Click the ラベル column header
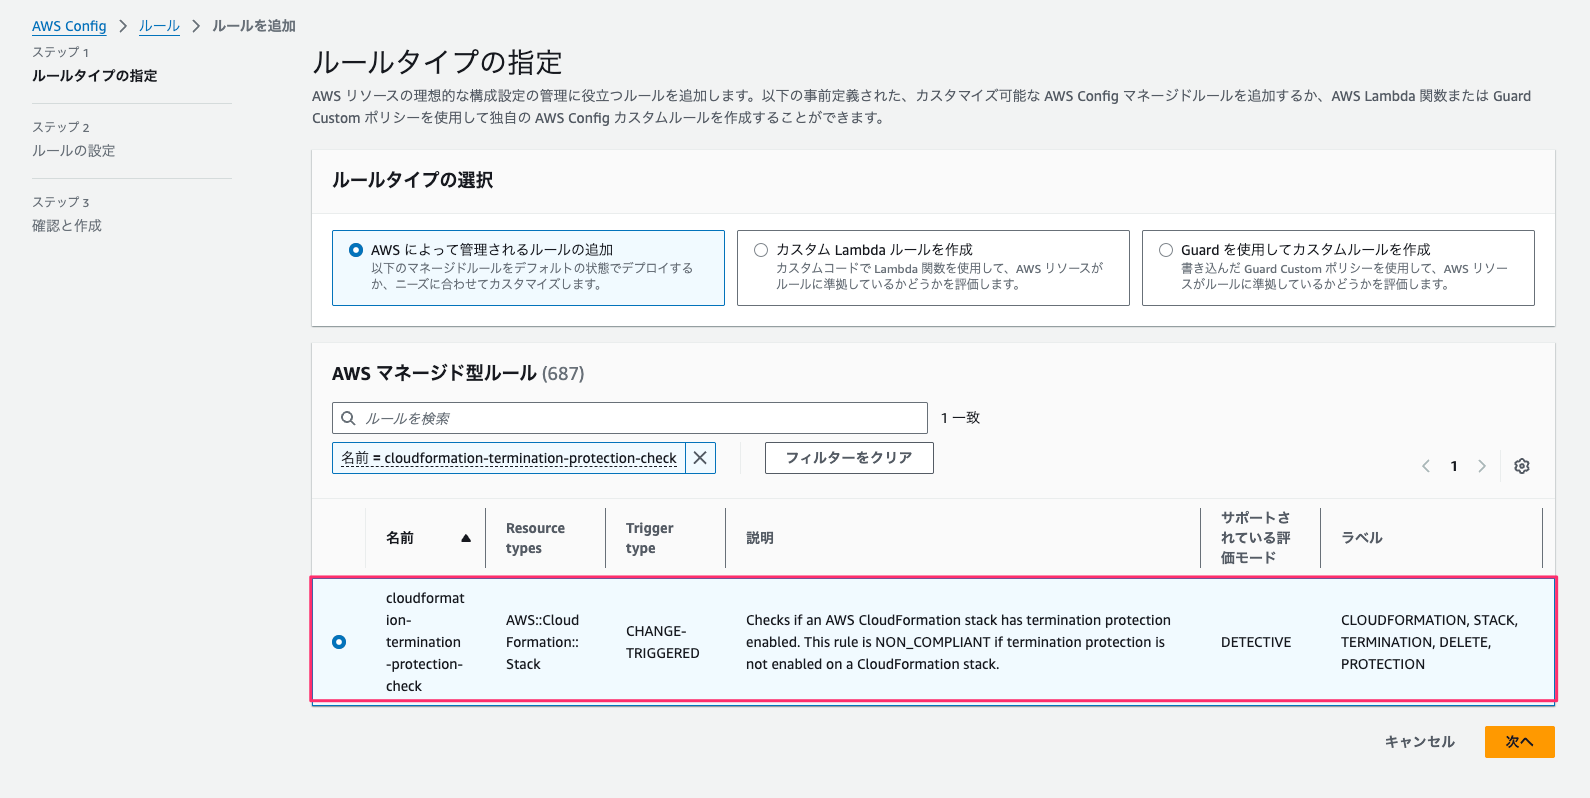 (1362, 538)
